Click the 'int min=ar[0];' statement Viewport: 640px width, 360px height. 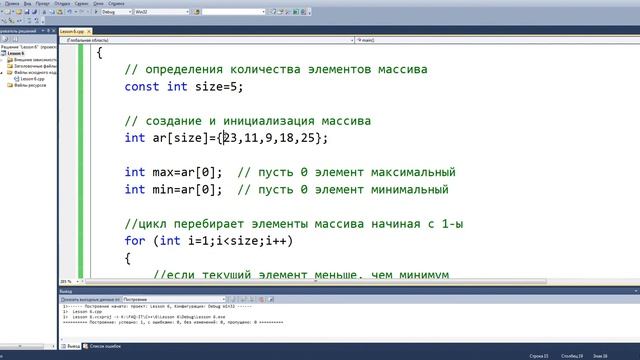click(x=173, y=190)
